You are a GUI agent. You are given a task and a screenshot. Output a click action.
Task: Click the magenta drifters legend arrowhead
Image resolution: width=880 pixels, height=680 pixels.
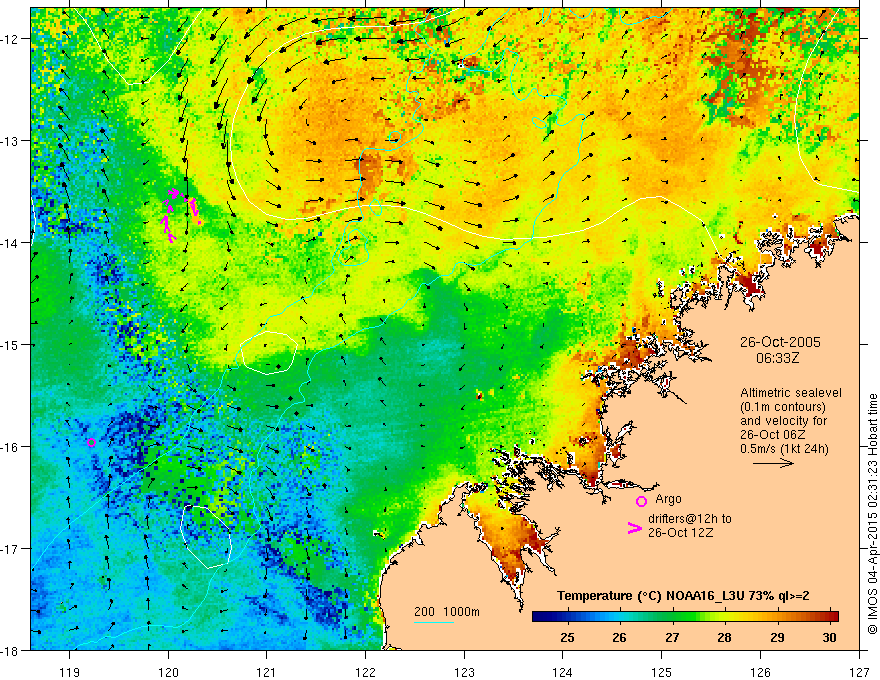[634, 527]
